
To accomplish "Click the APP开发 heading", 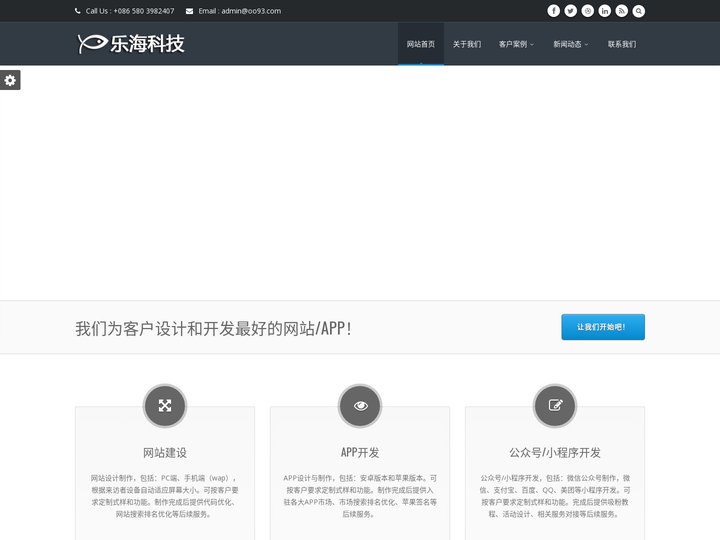I will (x=360, y=453).
